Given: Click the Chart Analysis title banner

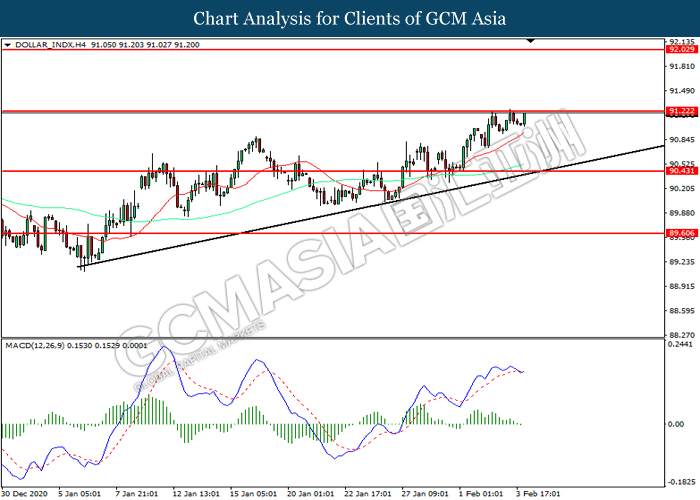Looking at the screenshot, I should [350, 19].
